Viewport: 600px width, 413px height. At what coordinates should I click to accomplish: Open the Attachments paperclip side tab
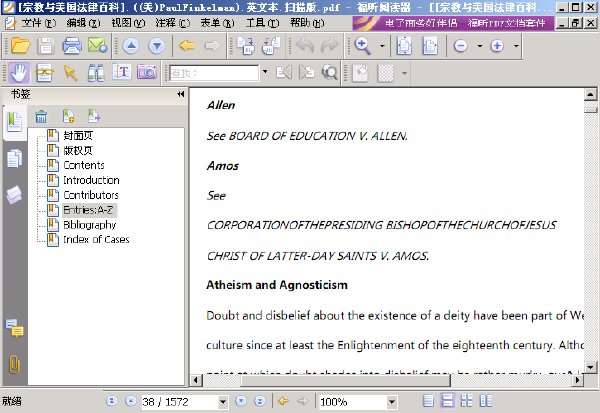click(x=15, y=364)
